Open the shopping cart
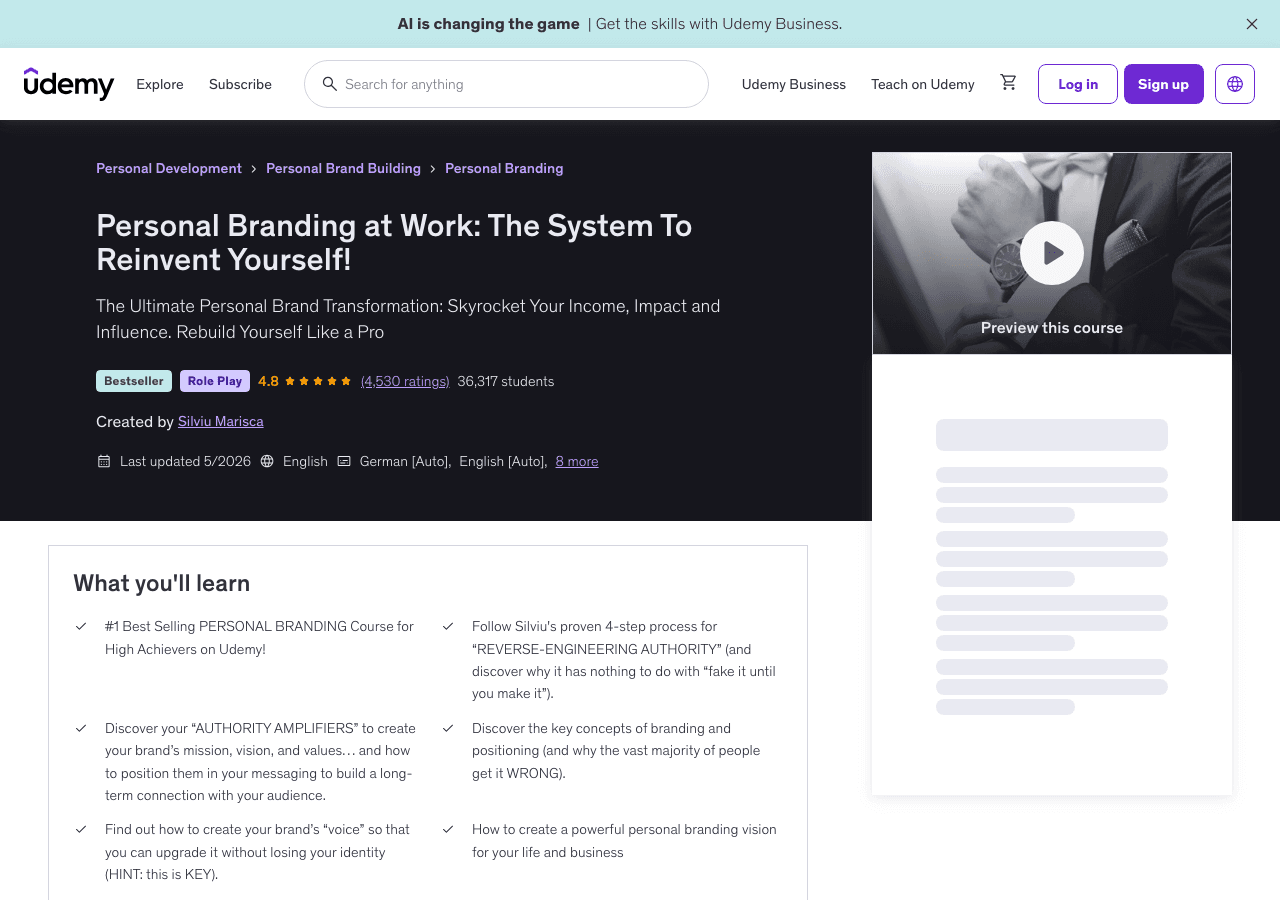1280x900 pixels. click(1008, 83)
